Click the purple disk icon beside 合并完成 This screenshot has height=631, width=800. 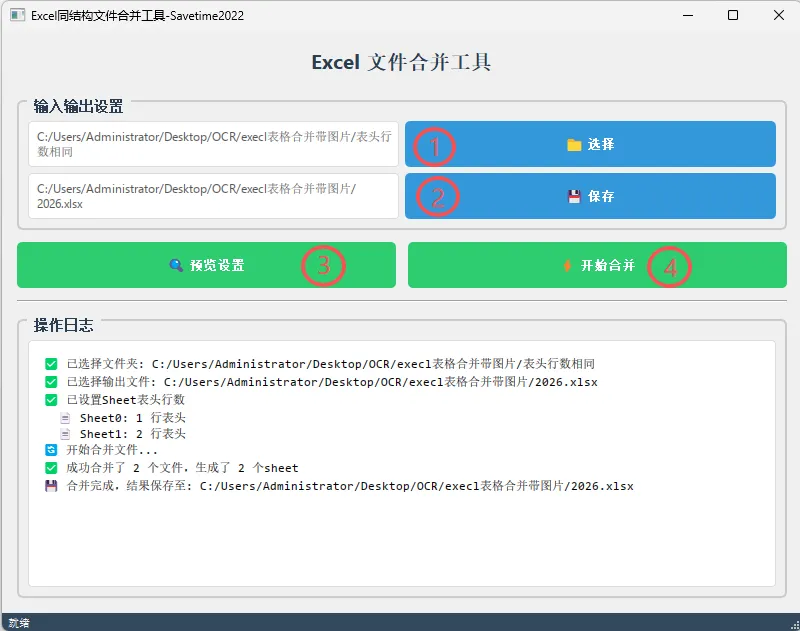coord(51,486)
